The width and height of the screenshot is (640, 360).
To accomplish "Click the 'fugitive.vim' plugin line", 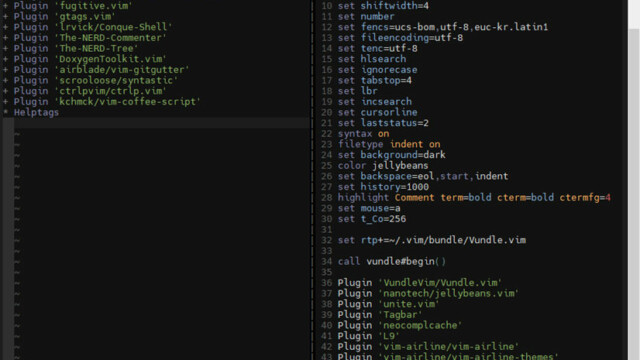I will [73, 6].
